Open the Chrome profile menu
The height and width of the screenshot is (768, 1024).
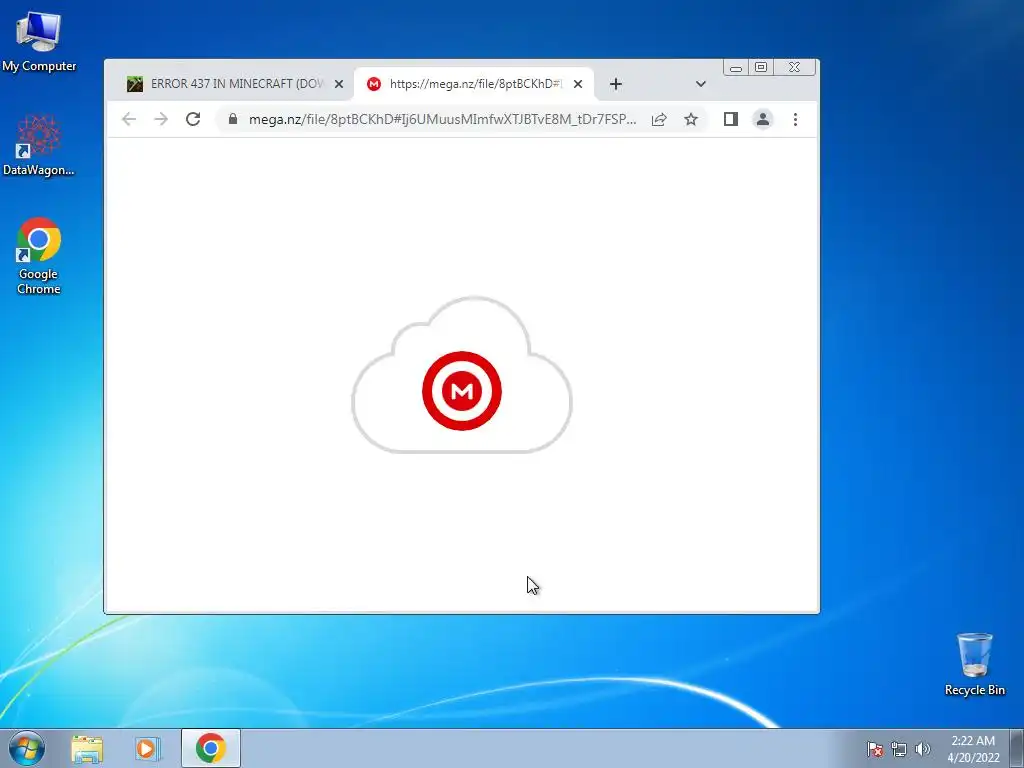763,119
